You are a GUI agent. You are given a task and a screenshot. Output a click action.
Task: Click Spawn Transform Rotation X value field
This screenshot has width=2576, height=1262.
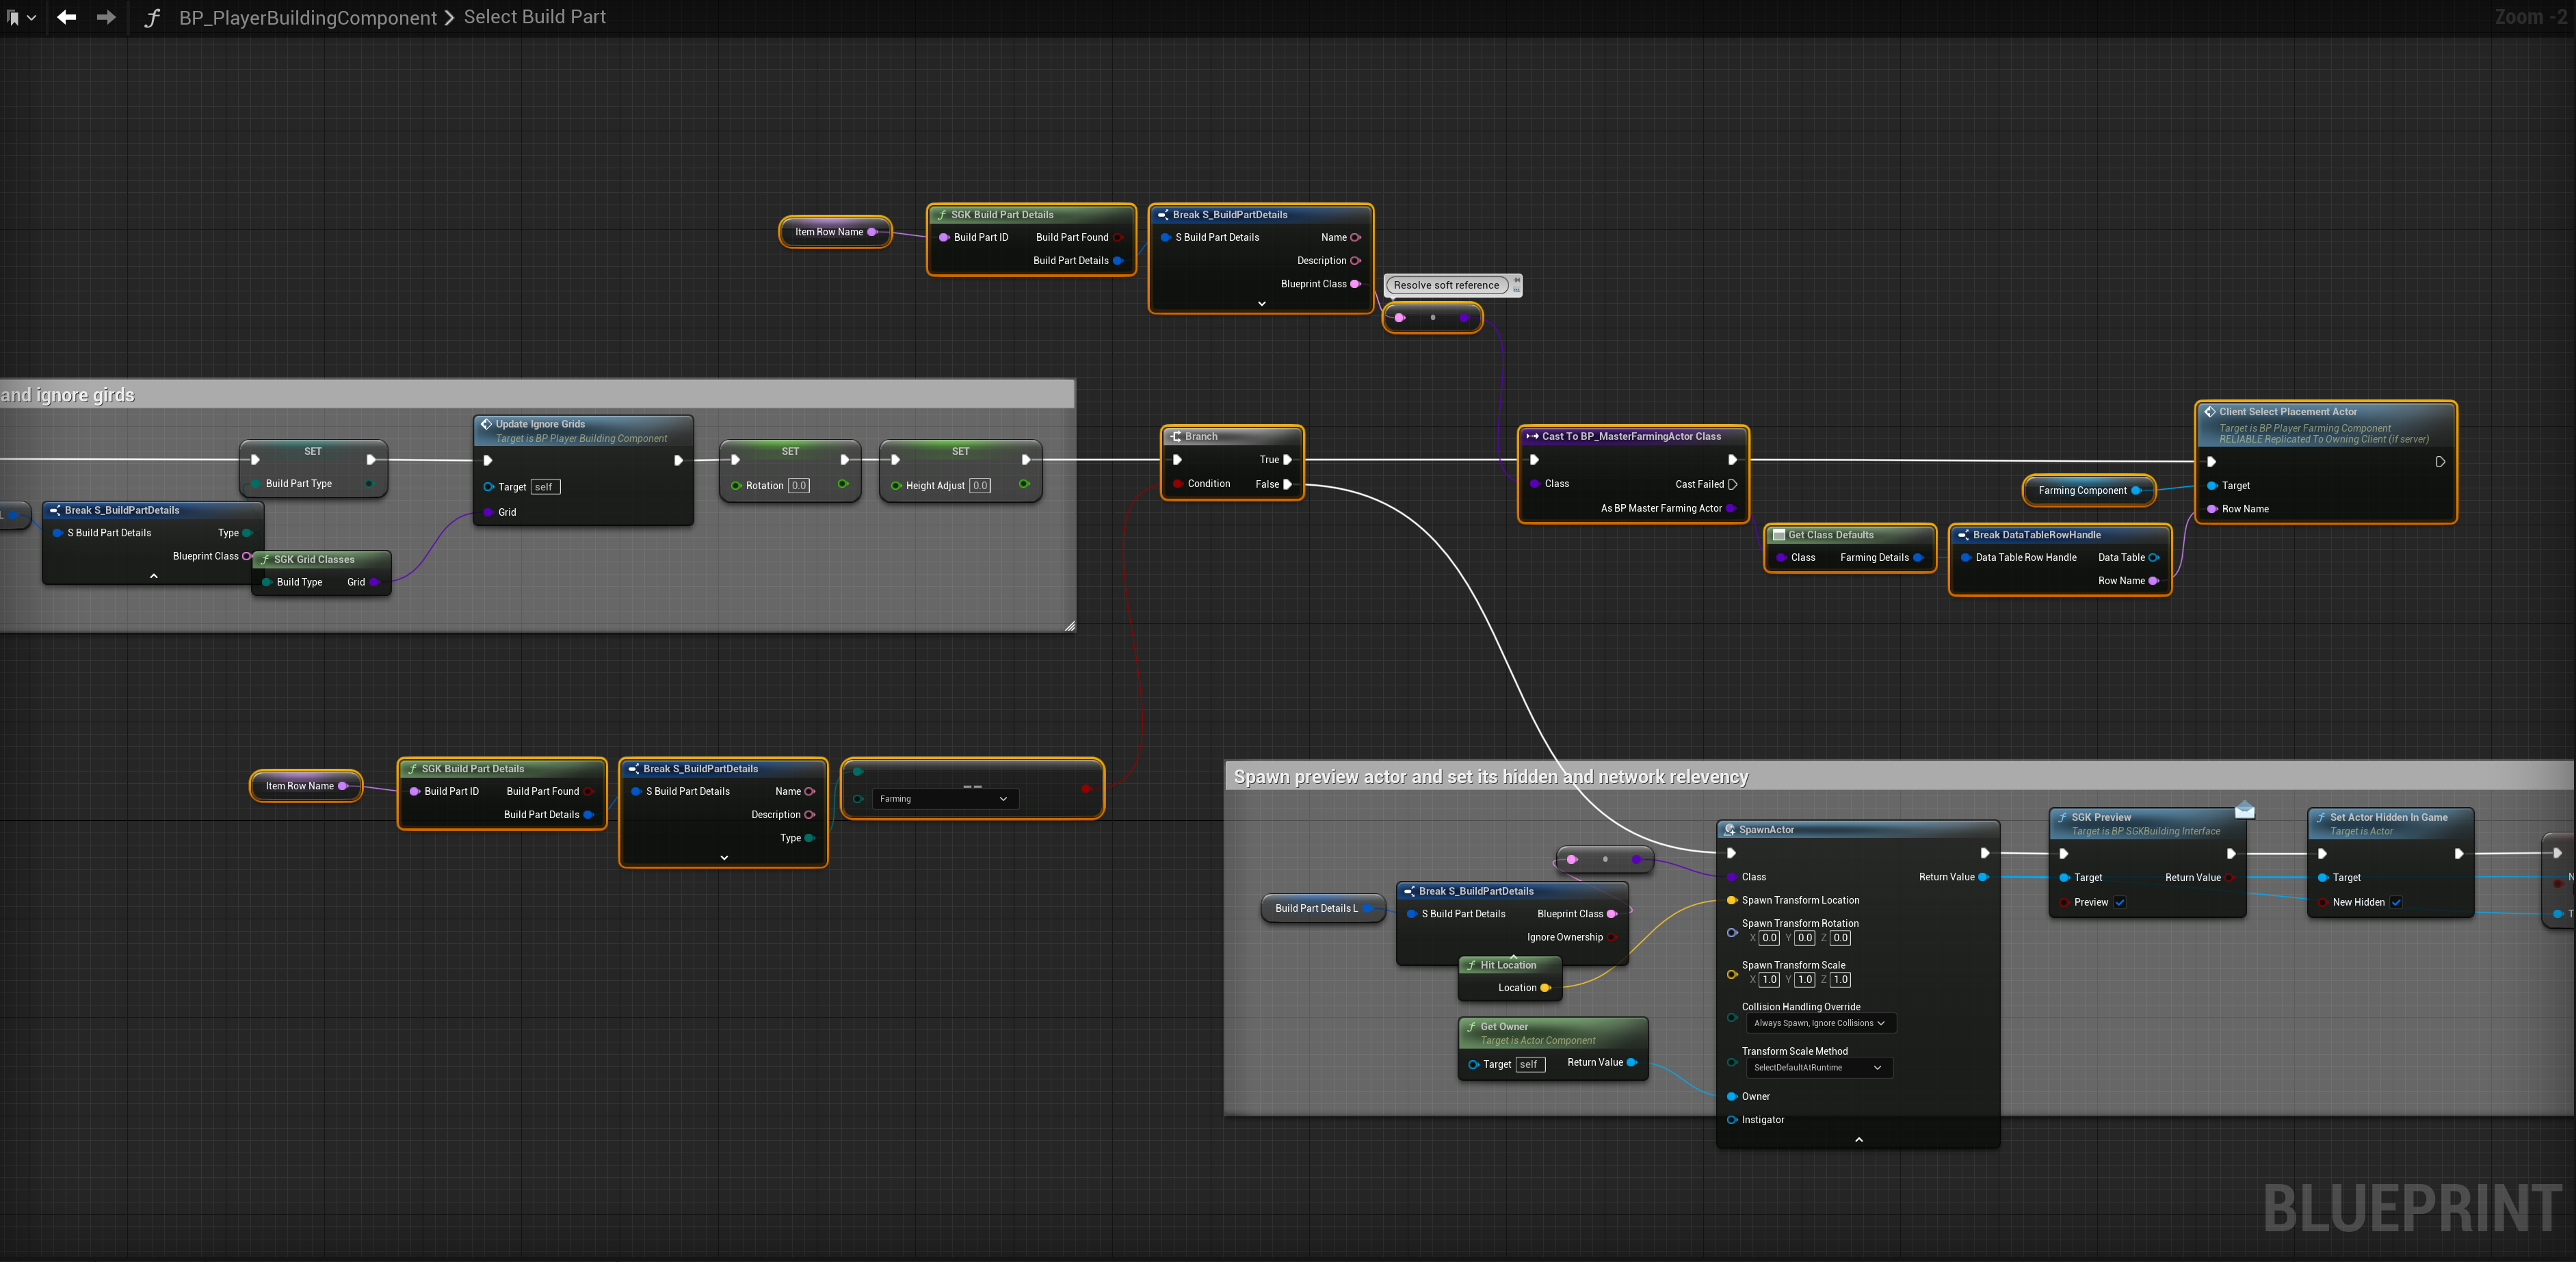point(1769,938)
